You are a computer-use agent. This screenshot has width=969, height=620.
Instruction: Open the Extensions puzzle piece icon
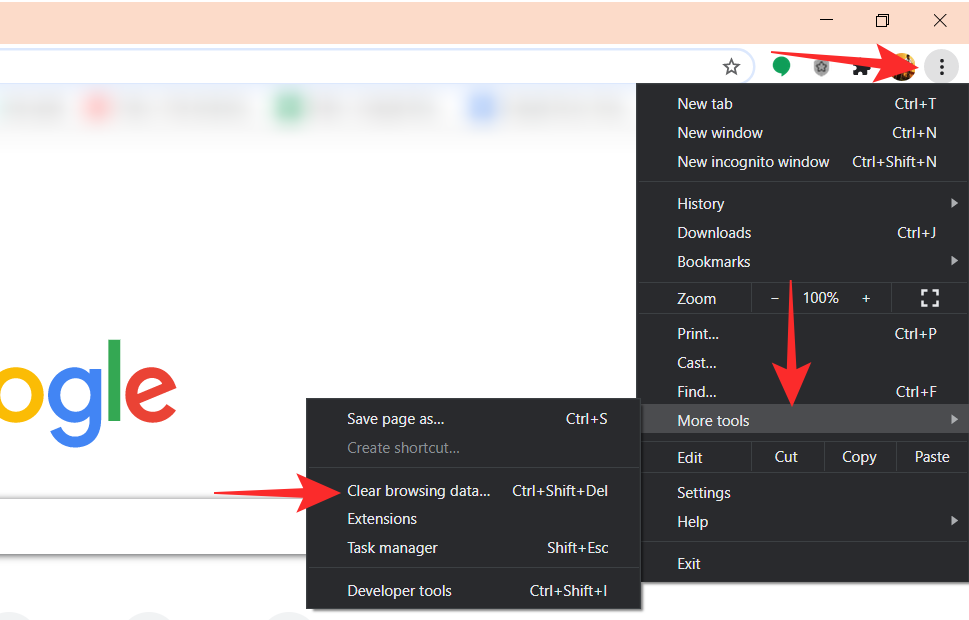(x=861, y=67)
